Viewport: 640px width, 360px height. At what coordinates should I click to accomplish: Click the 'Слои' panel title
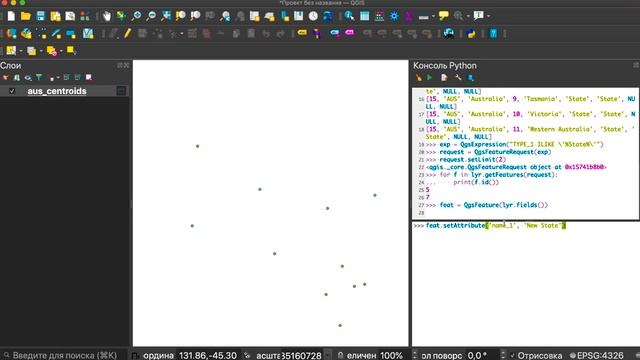(11, 66)
